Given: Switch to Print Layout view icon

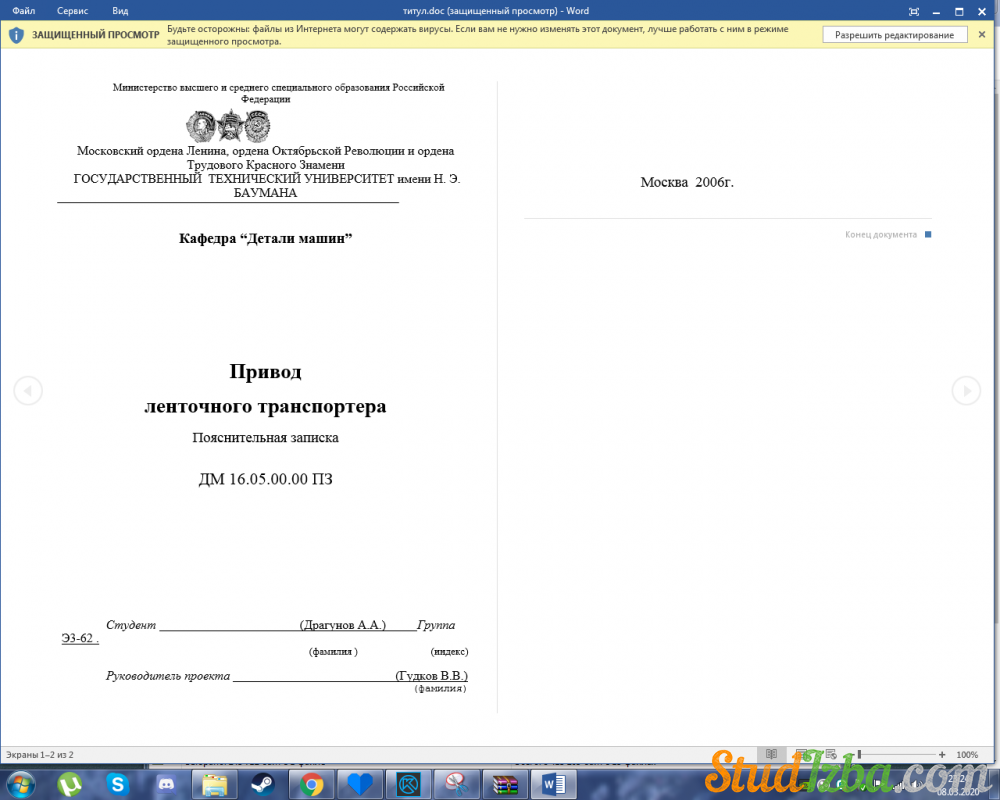Looking at the screenshot, I should point(802,754).
